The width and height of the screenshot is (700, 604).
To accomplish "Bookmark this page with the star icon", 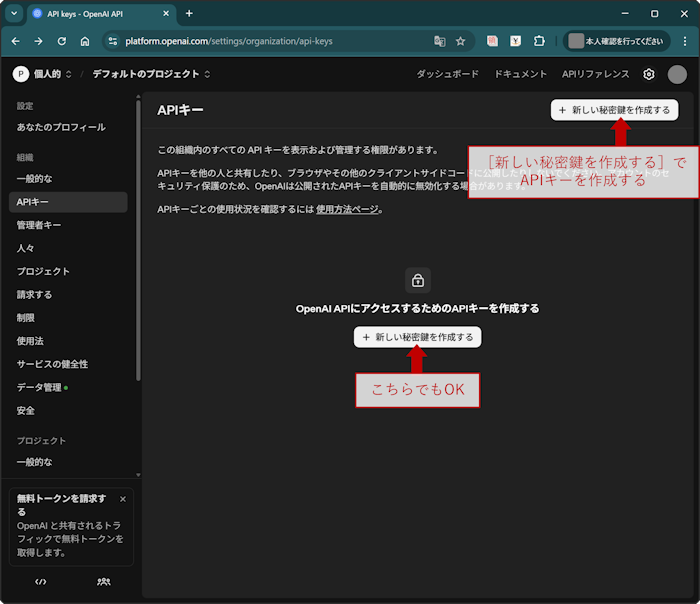I will (461, 41).
